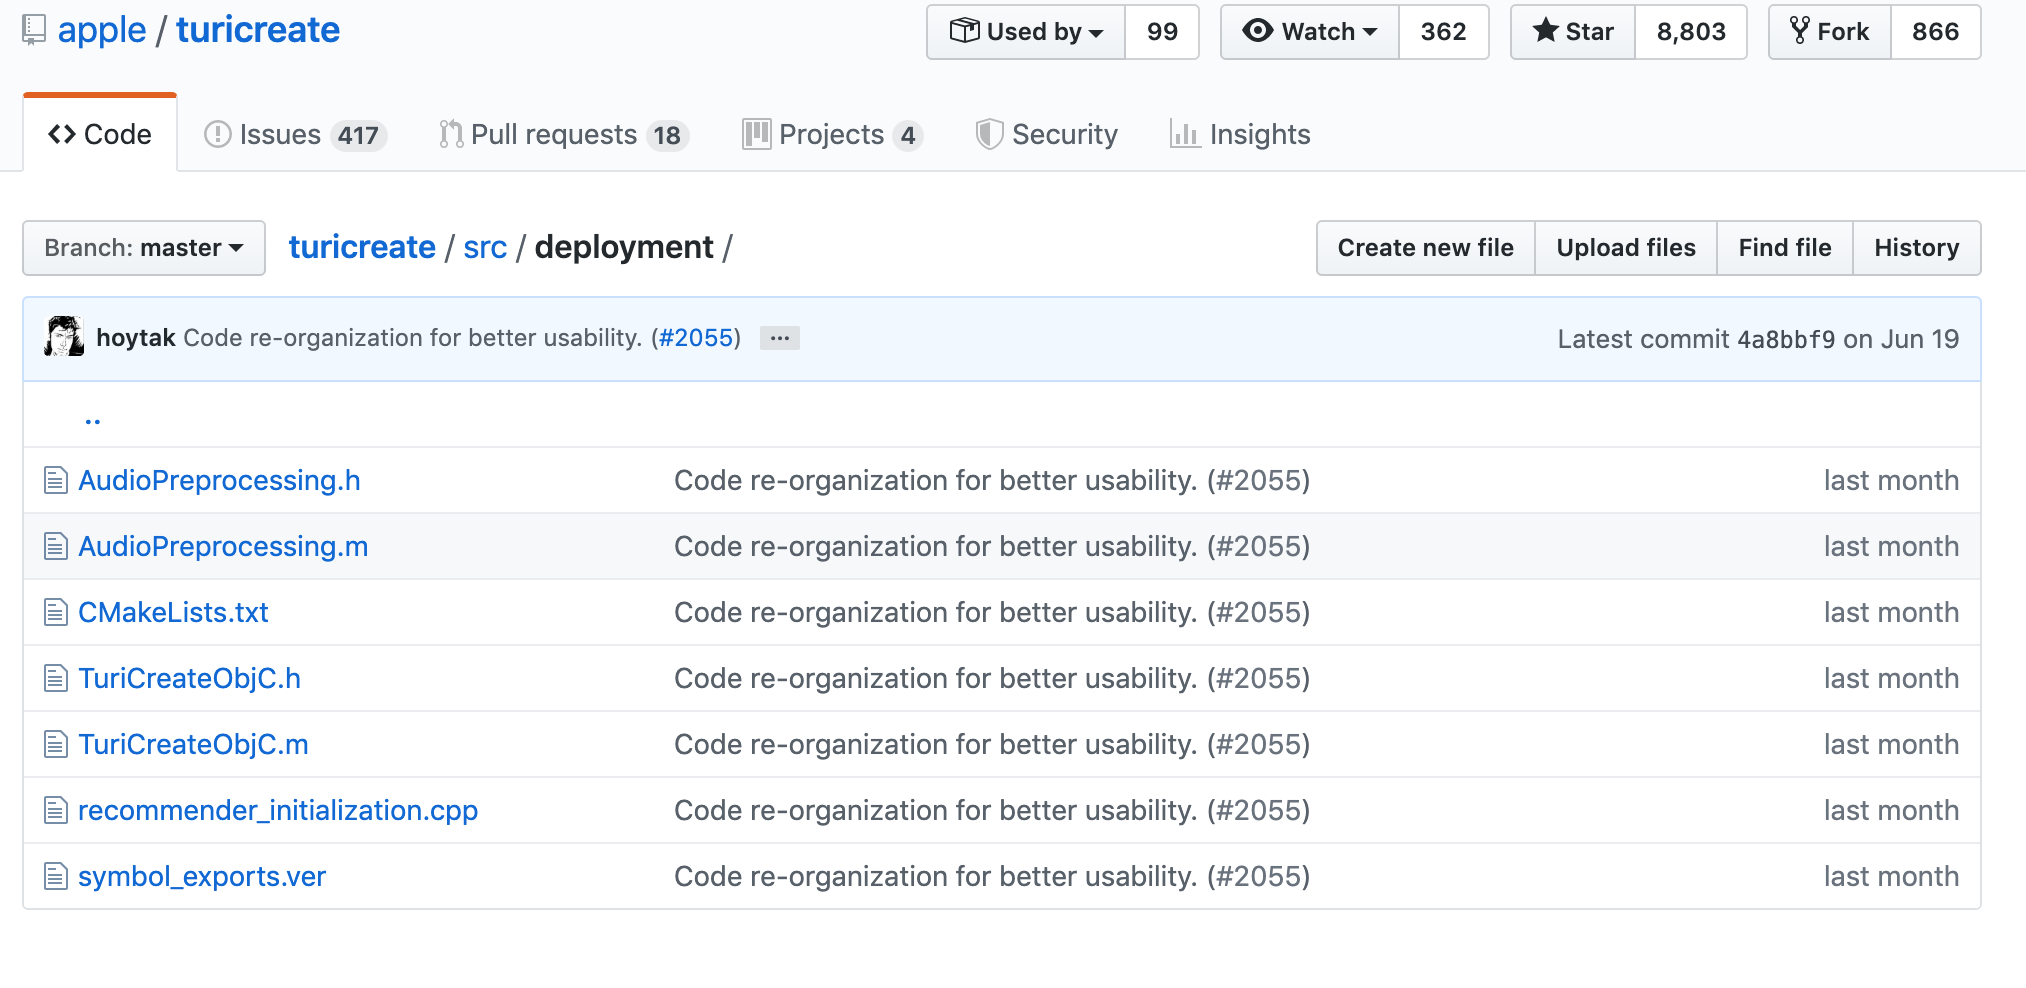Open the AudioPreprocessing.h file
Image resolution: width=2026 pixels, height=988 pixels.
220,480
